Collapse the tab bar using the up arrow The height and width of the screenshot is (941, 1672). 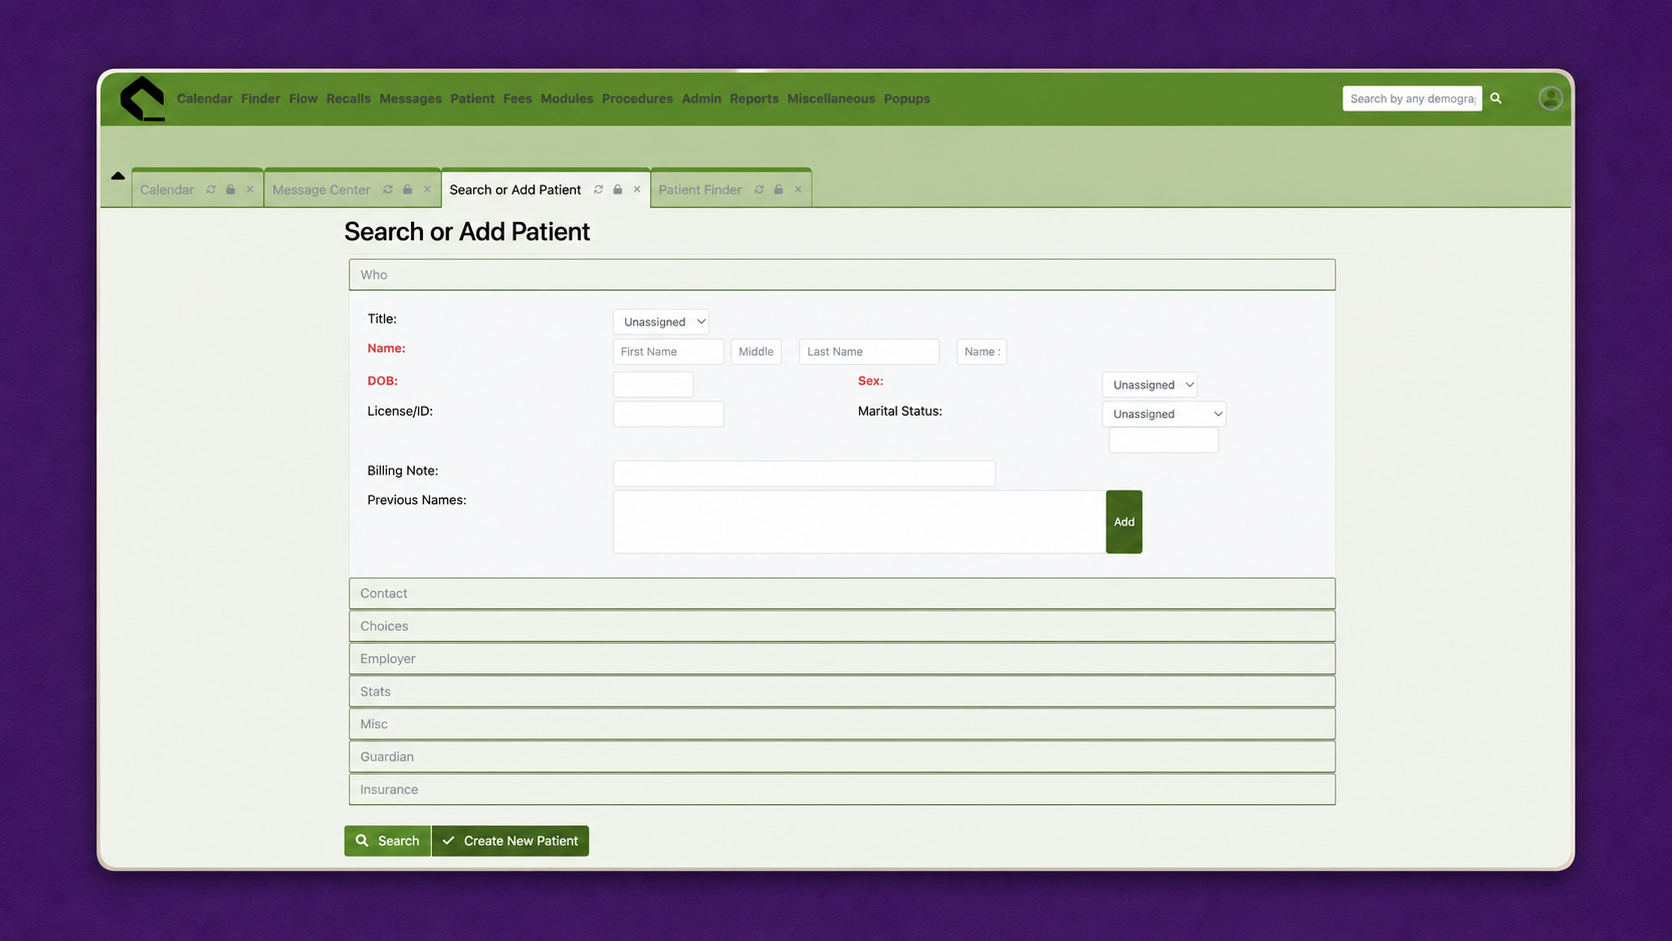pyautogui.click(x=118, y=176)
